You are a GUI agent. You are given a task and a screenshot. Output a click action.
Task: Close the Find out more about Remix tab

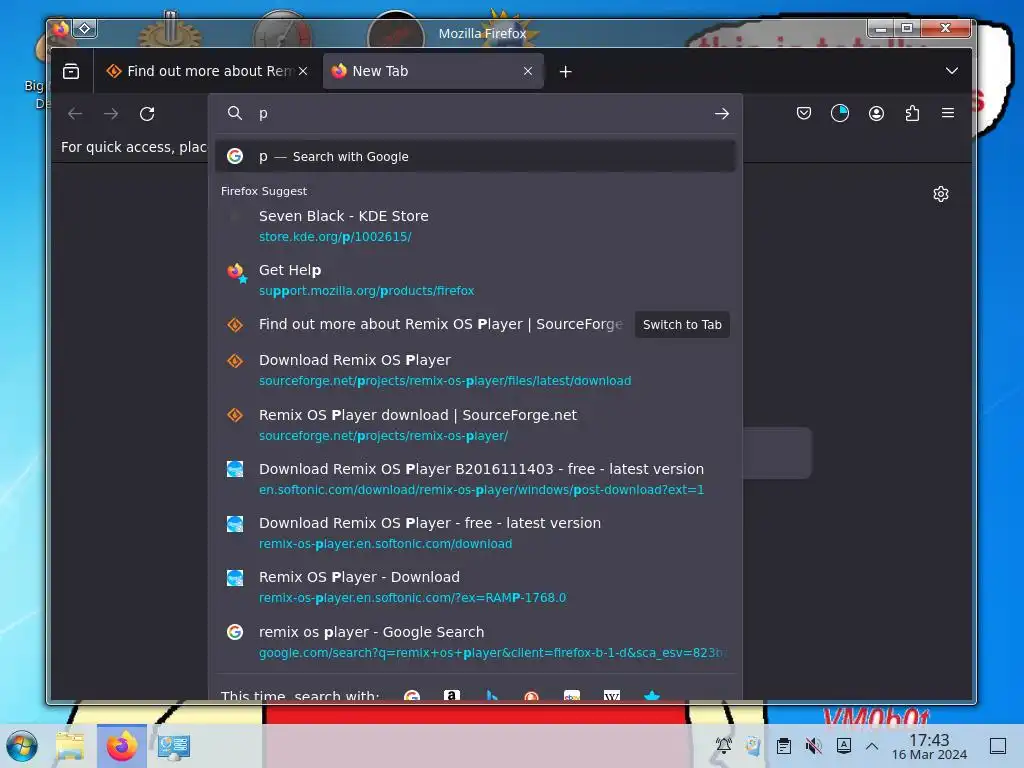303,71
